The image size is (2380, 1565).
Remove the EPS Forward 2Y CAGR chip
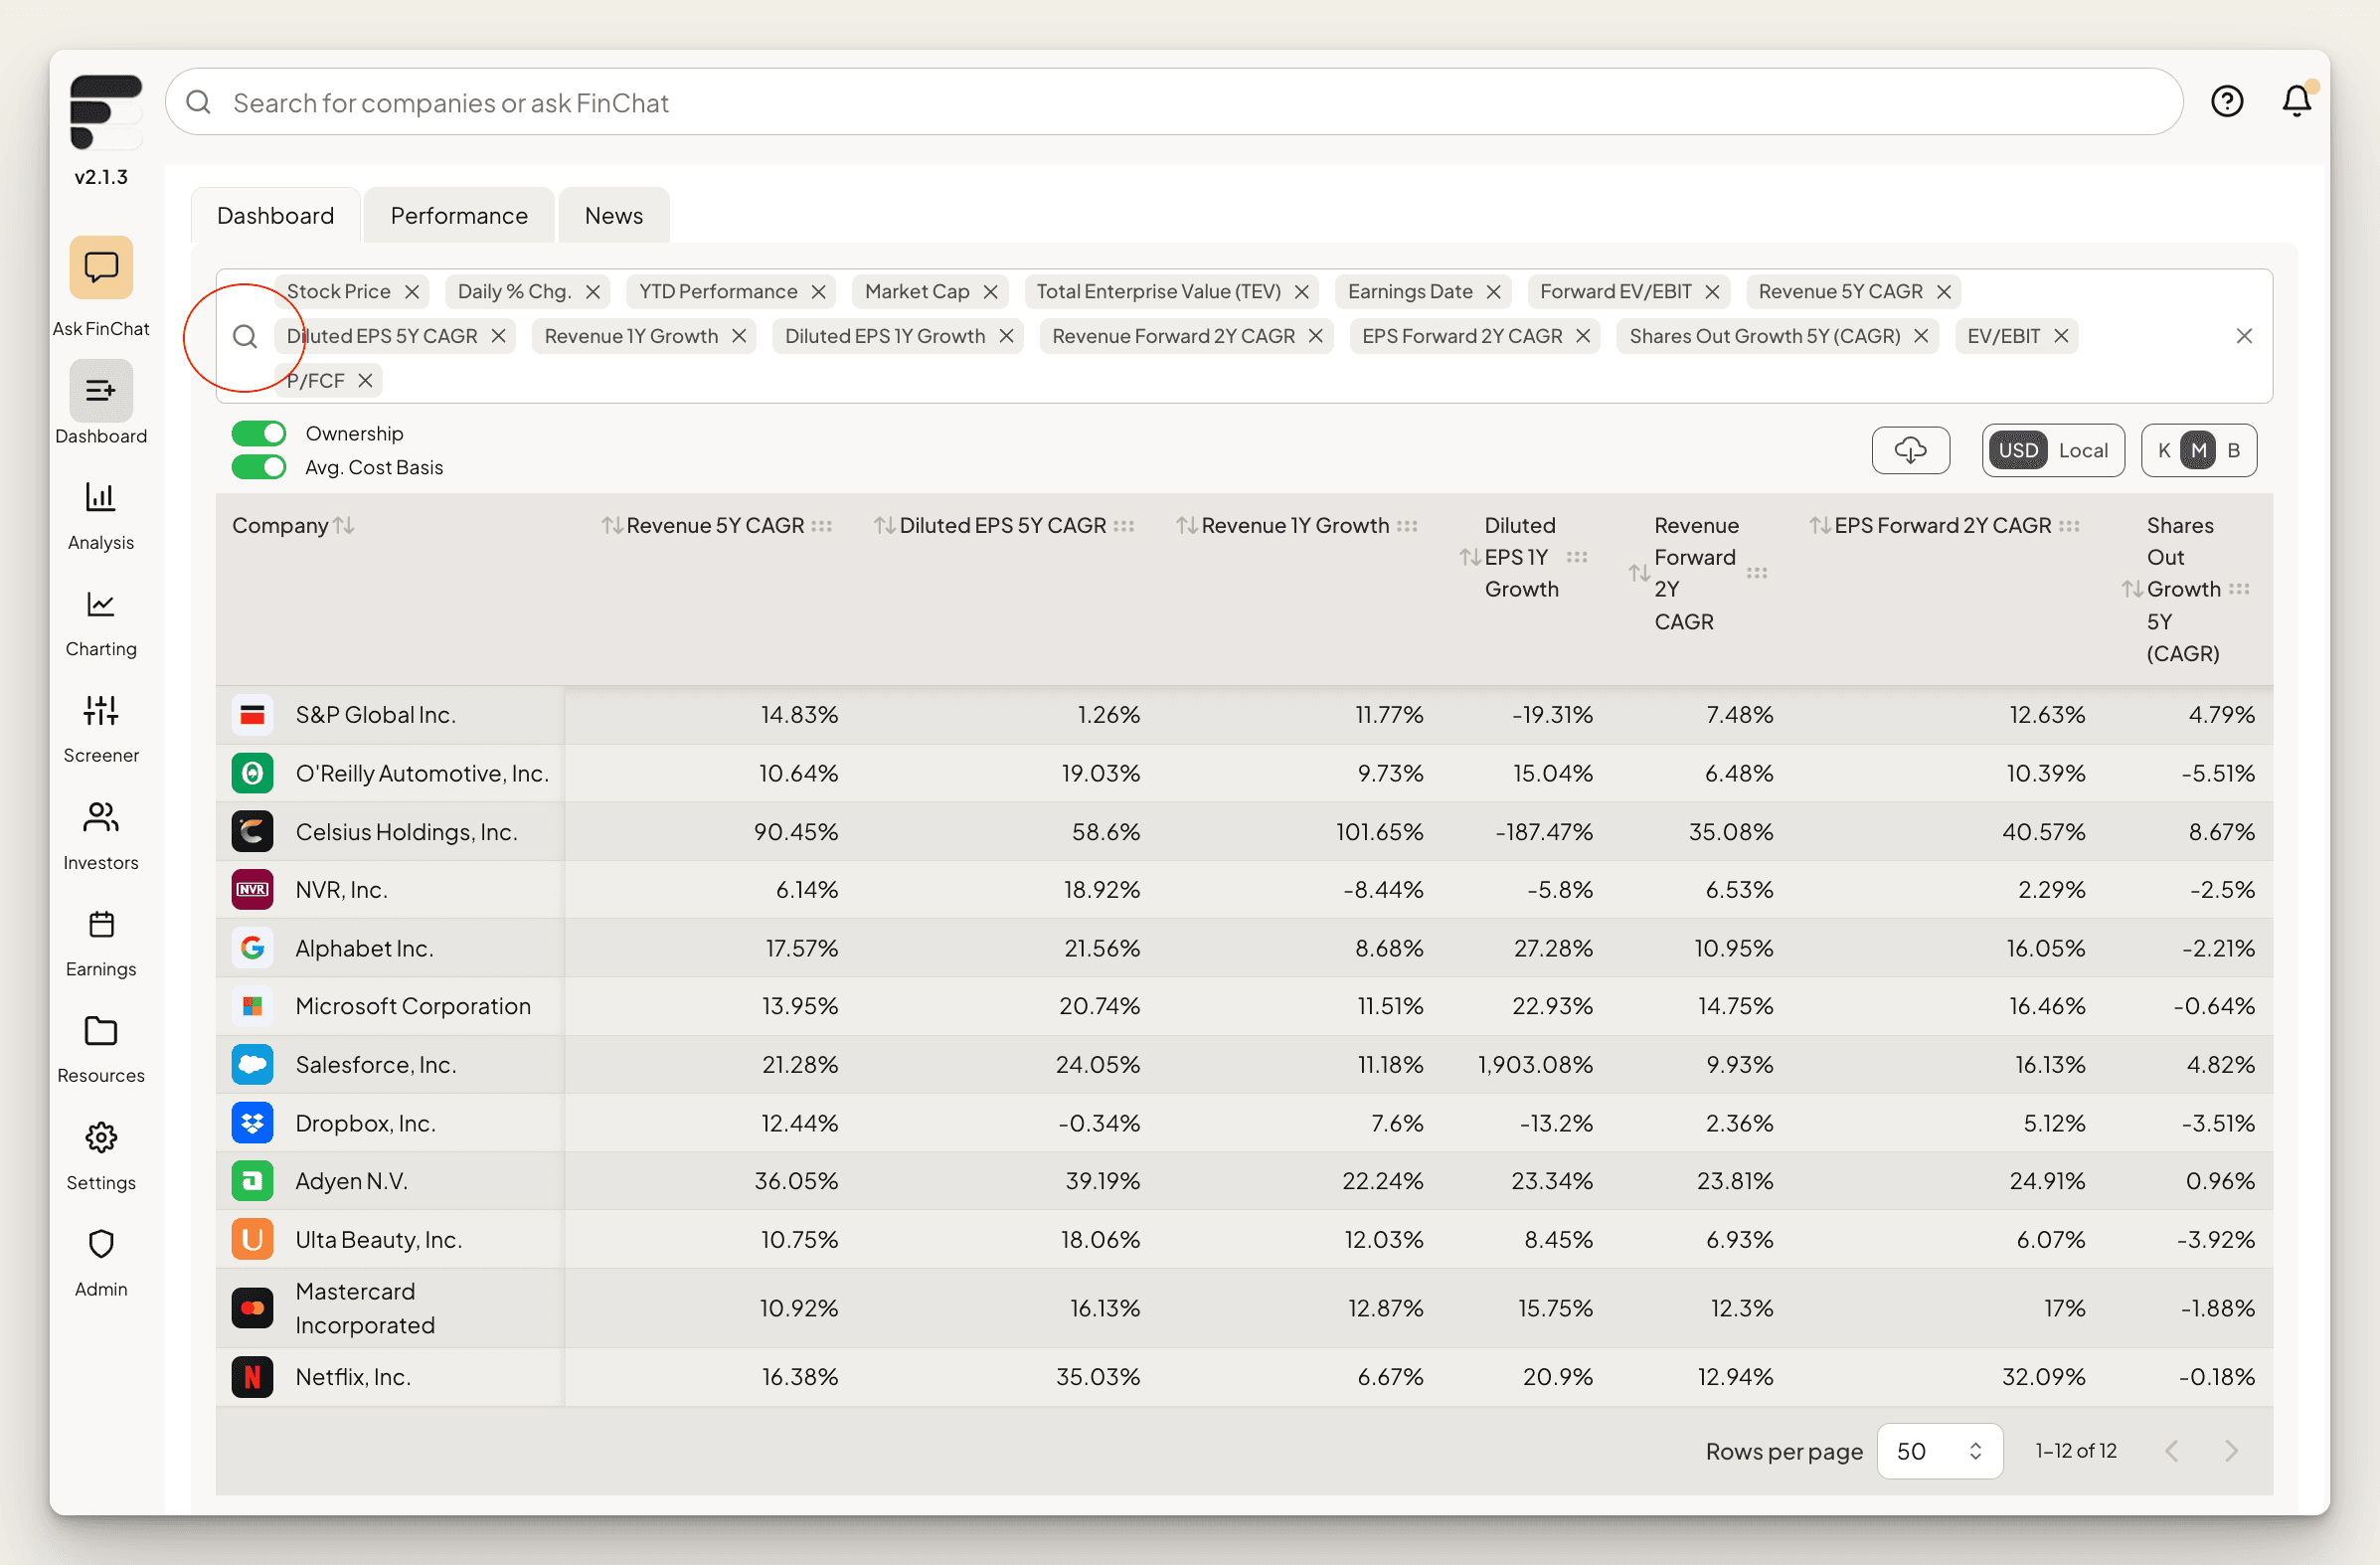pos(1583,336)
